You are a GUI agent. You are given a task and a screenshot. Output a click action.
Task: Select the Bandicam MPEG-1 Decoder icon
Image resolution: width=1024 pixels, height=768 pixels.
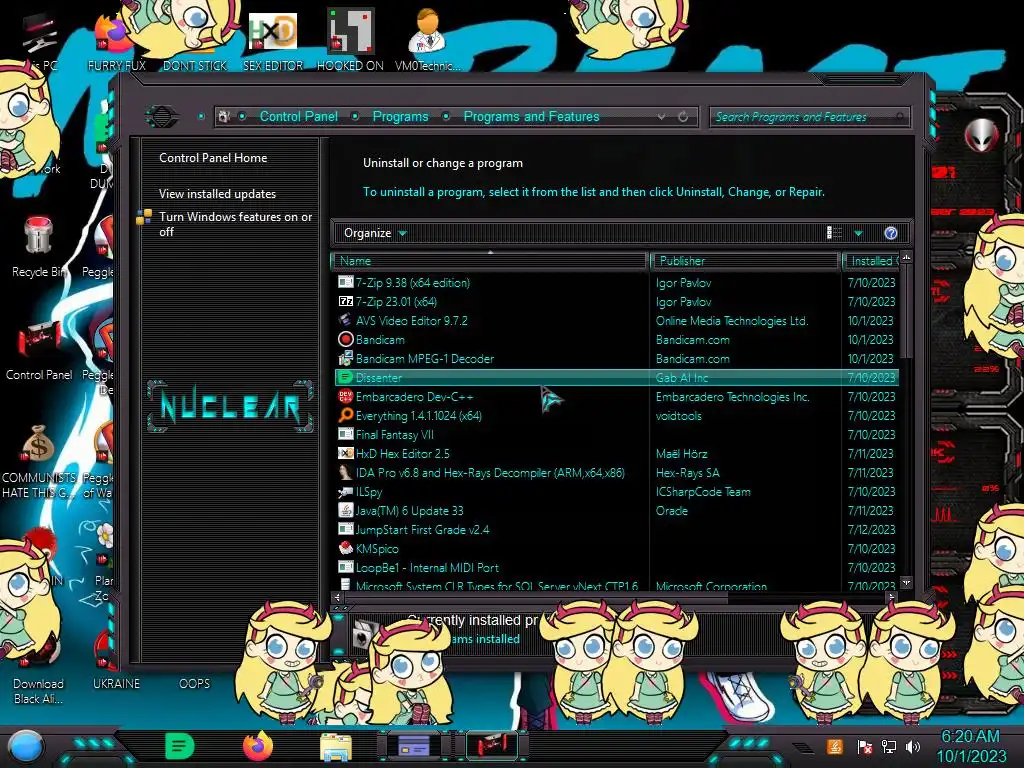345,358
